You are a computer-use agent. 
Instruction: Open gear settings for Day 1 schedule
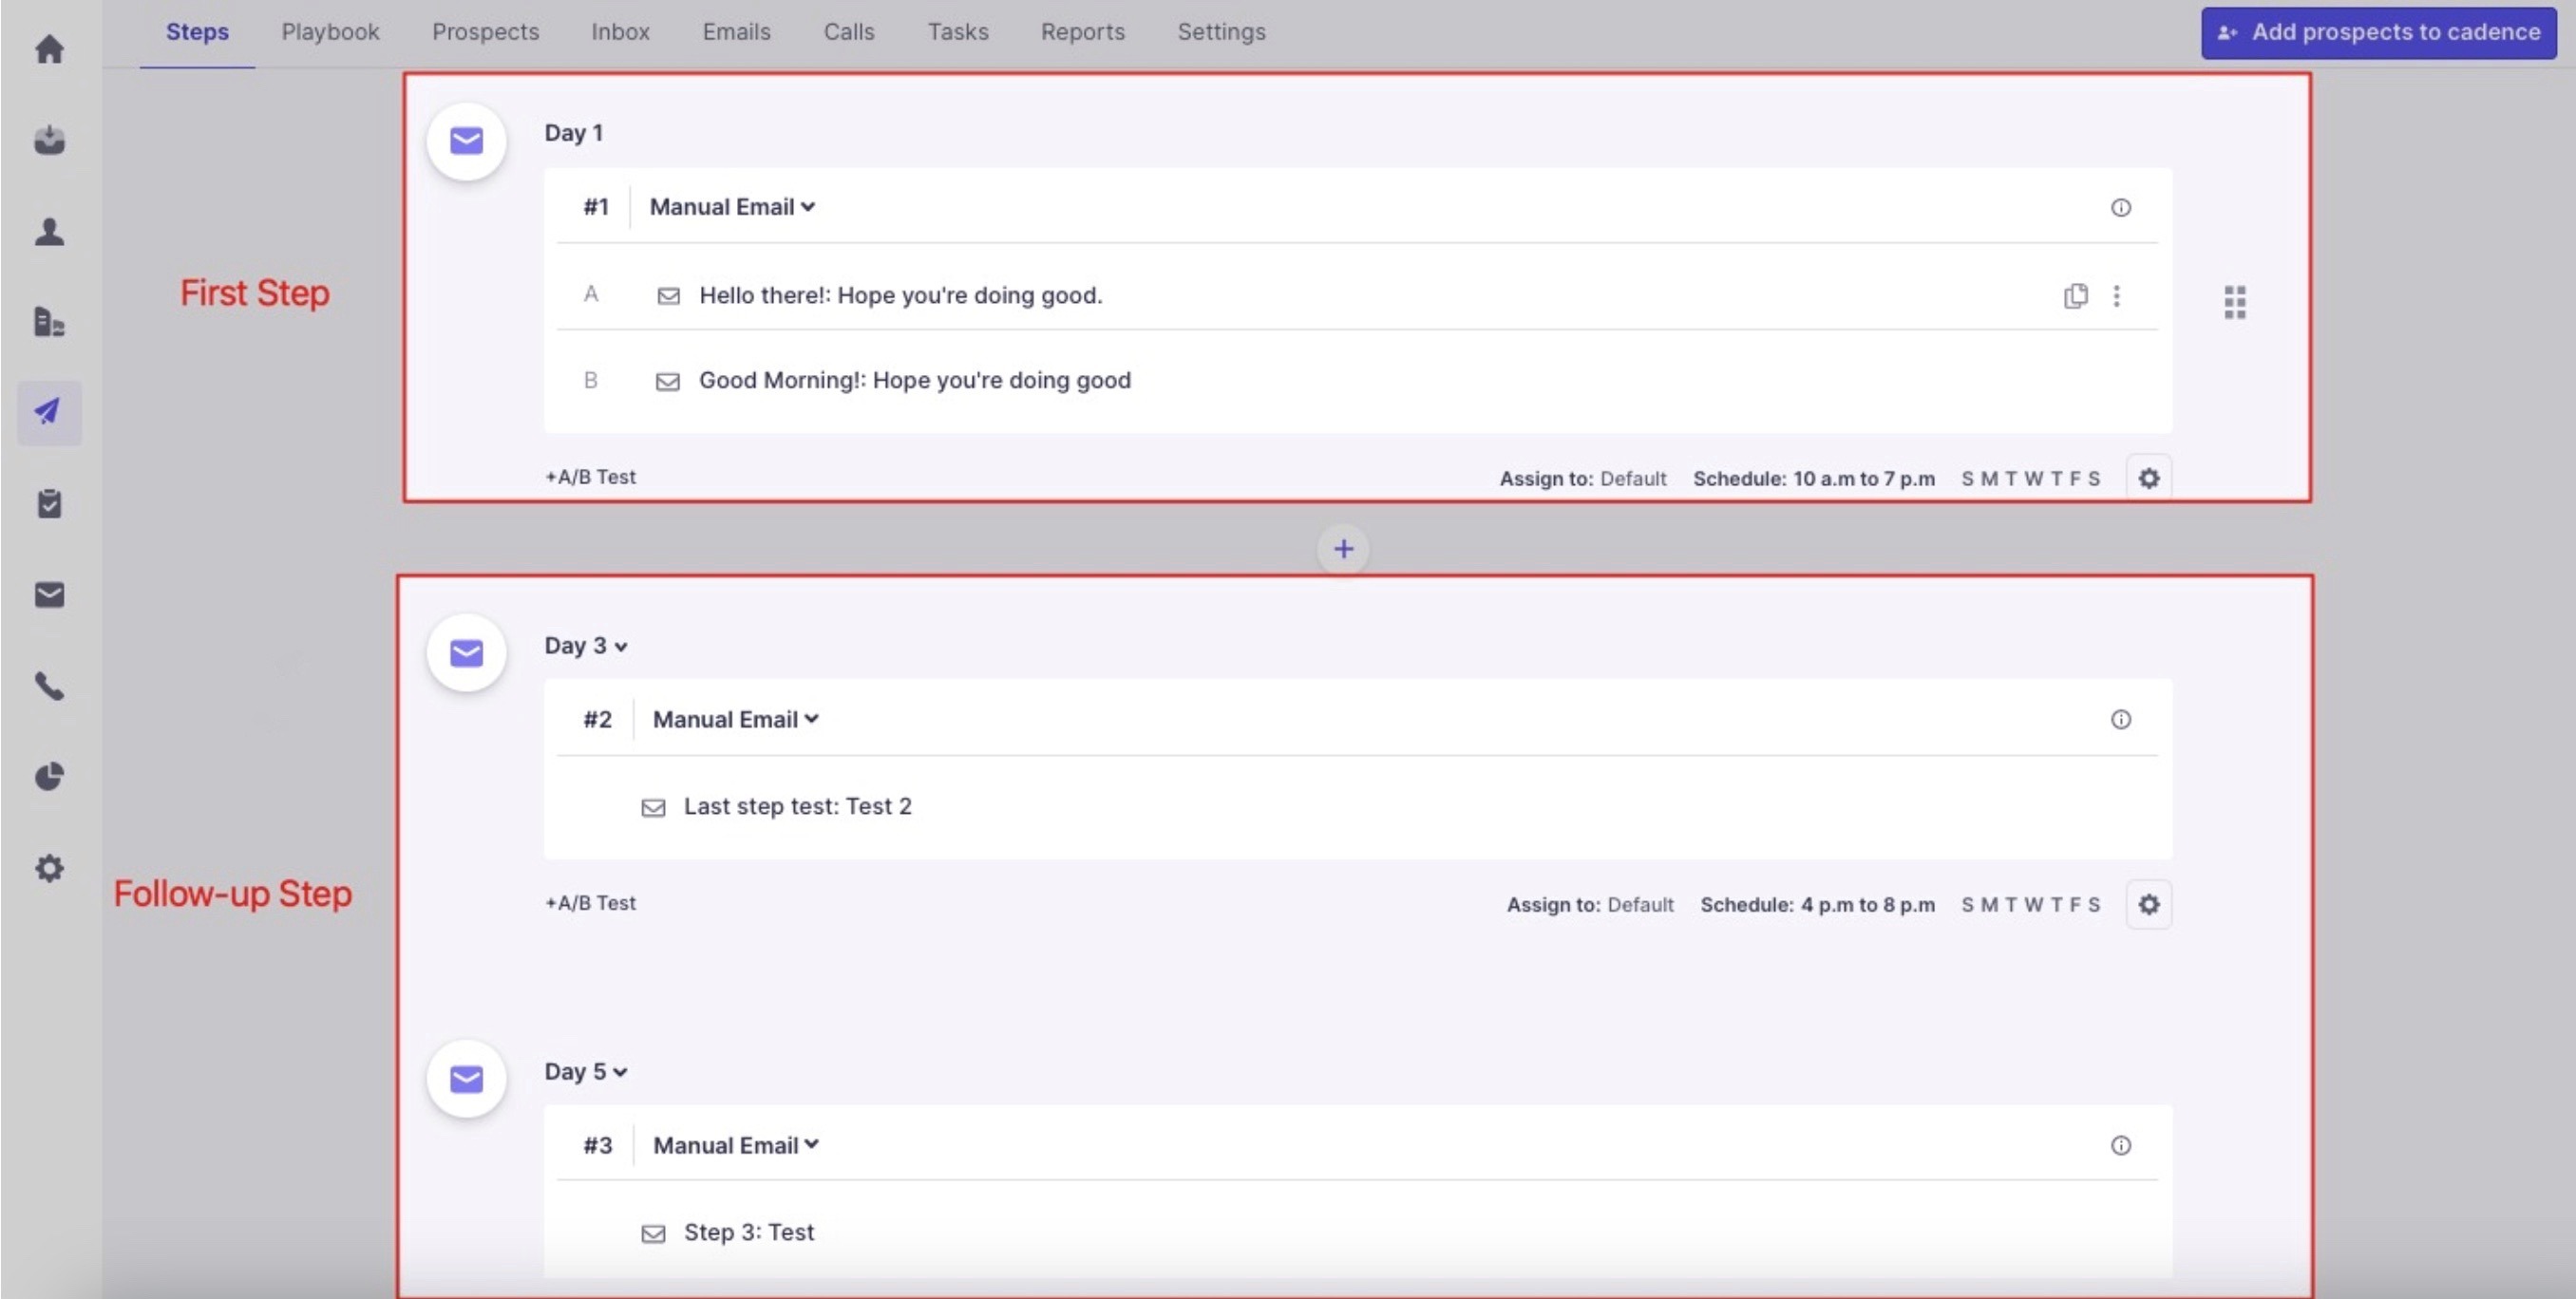(x=2148, y=478)
